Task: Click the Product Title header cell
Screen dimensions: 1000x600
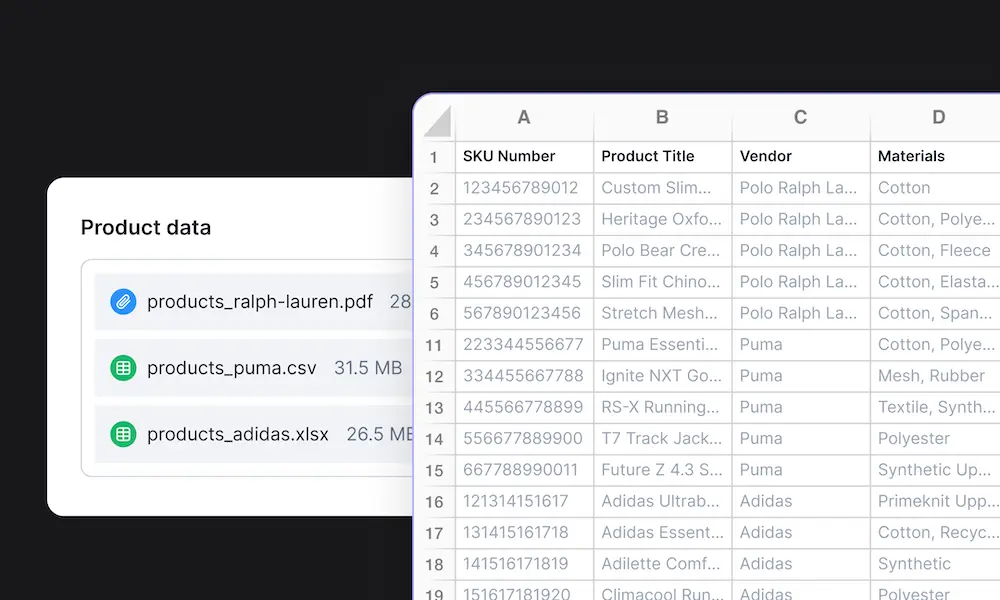Action: [x=663, y=157]
